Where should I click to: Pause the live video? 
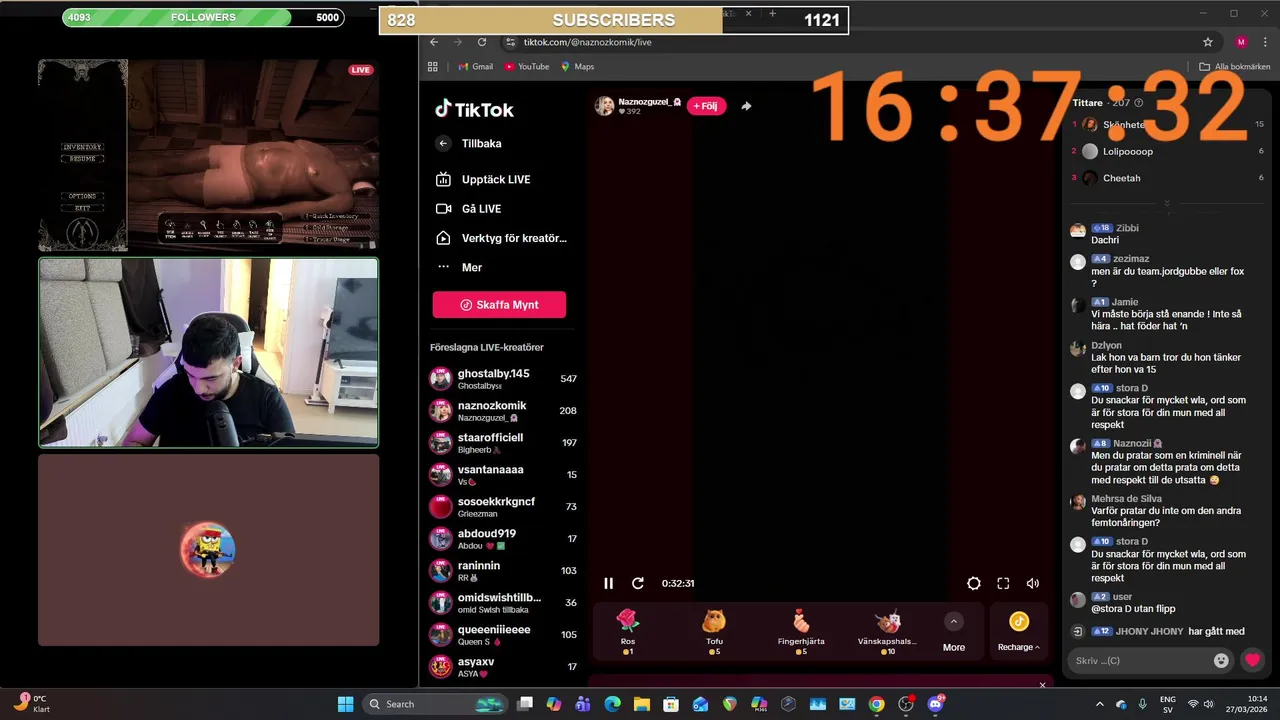[x=608, y=583]
